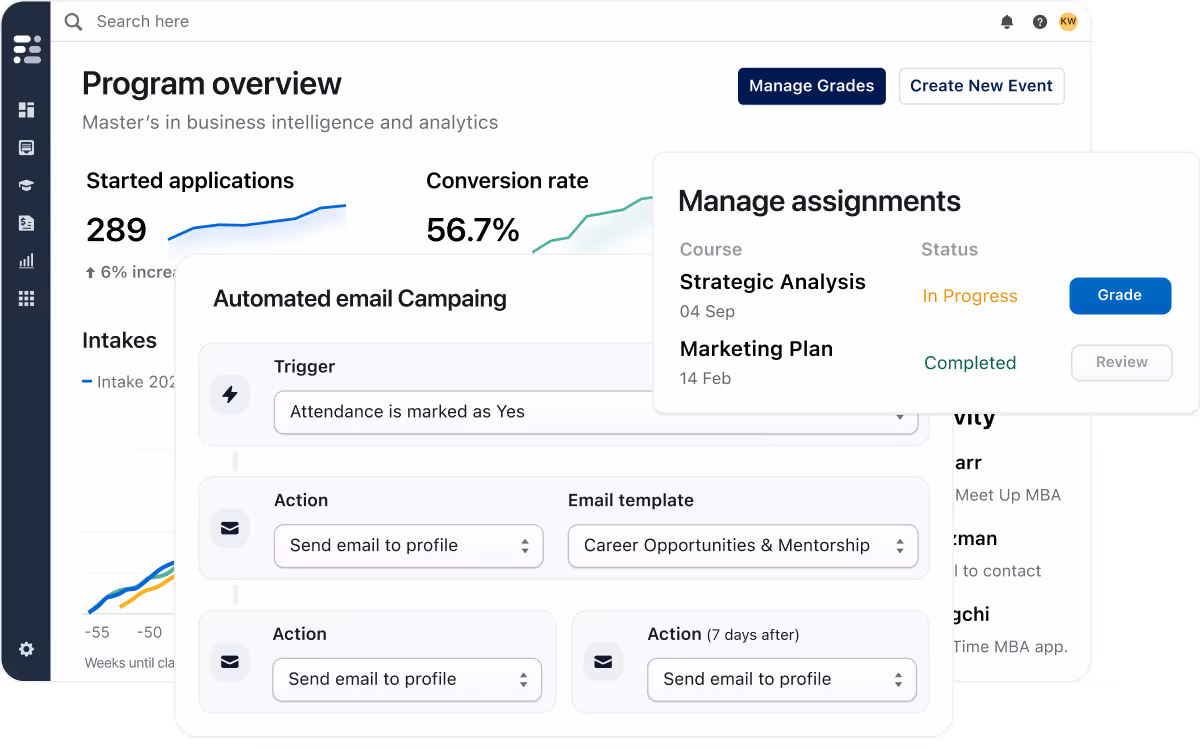Click the Create New Event button
Image resolution: width=1200 pixels, height=750 pixels.
tap(981, 86)
